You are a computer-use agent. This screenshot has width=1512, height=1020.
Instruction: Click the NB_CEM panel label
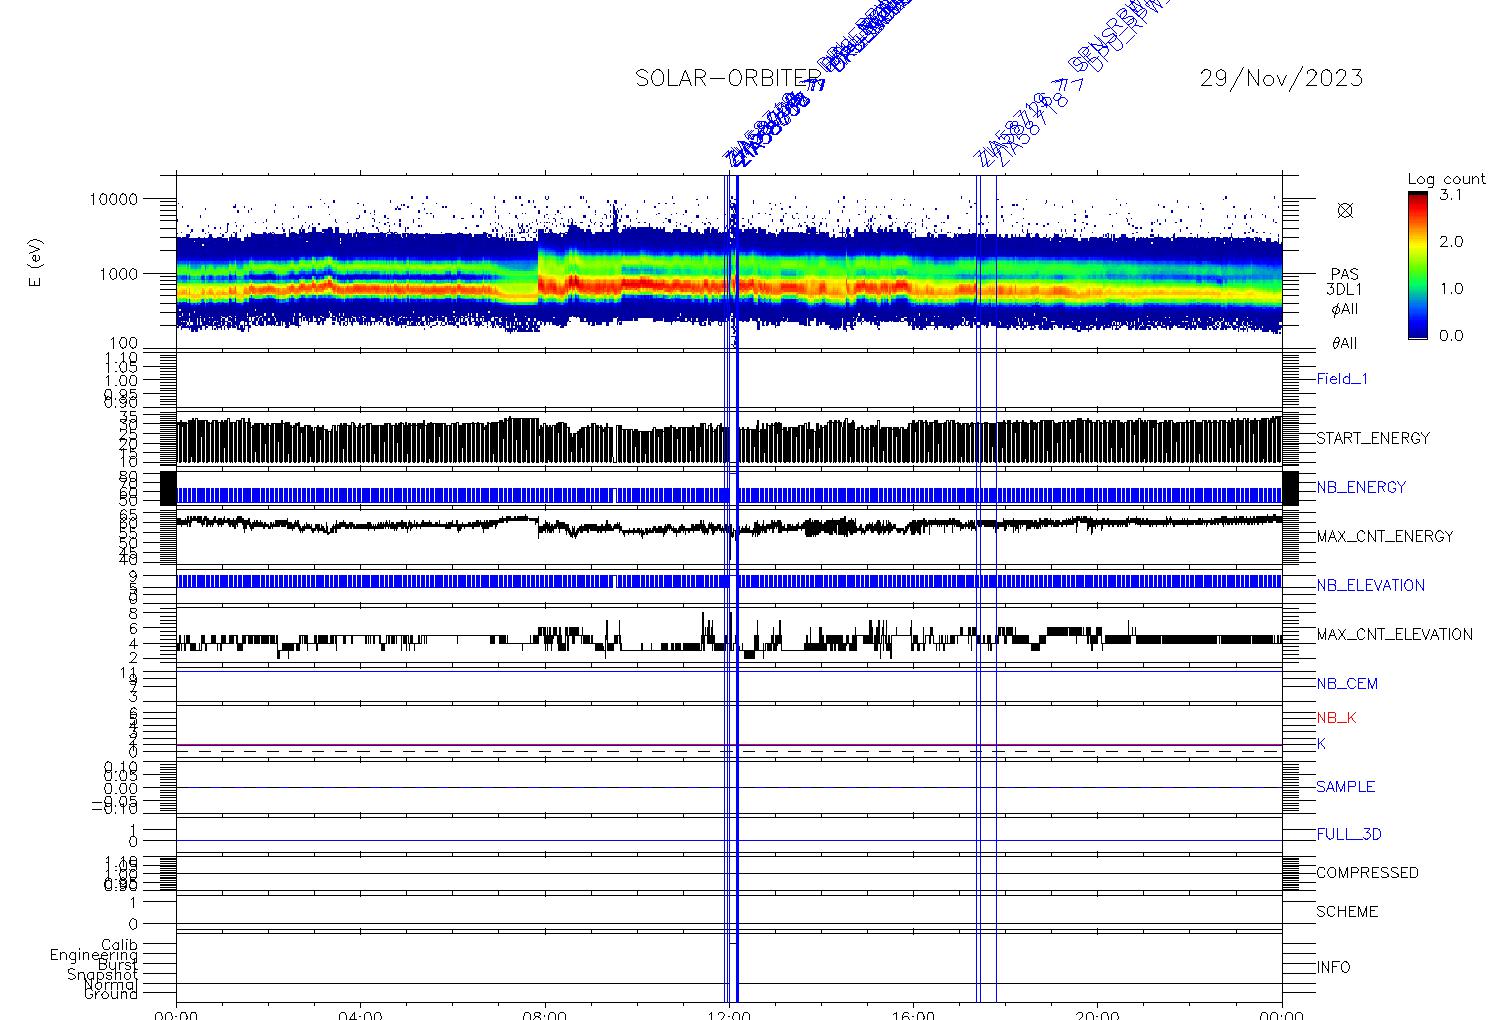(1347, 684)
